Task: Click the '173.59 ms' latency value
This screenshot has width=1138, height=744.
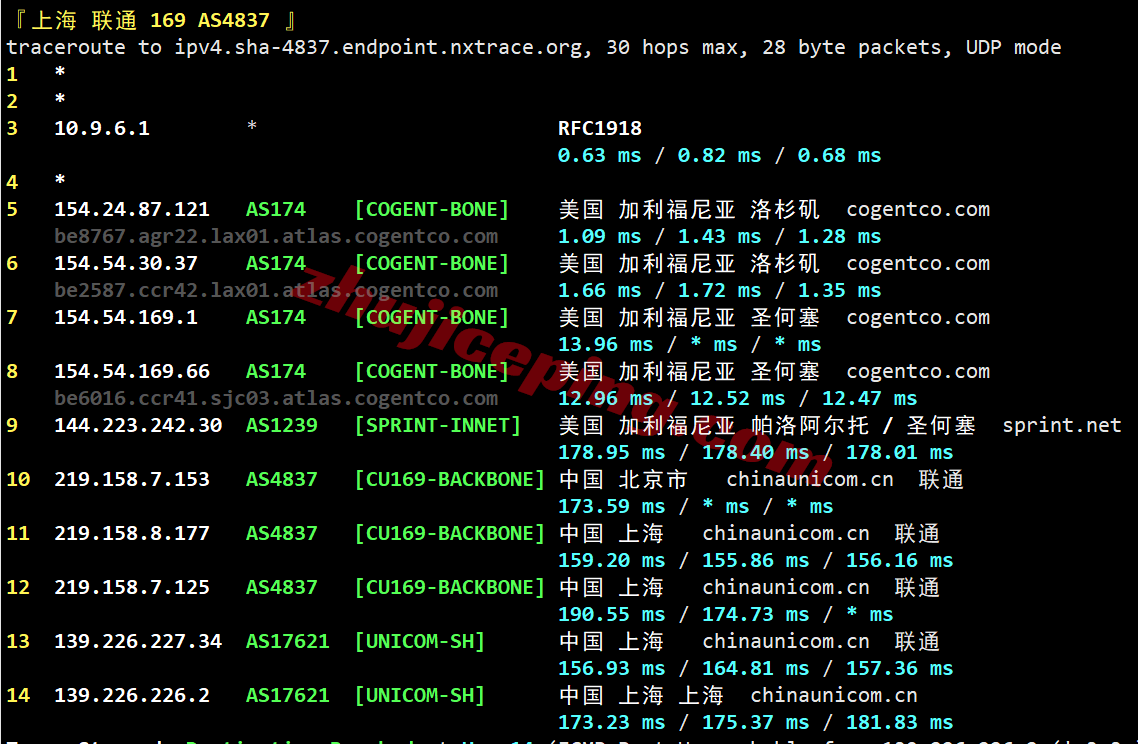Action: point(611,507)
